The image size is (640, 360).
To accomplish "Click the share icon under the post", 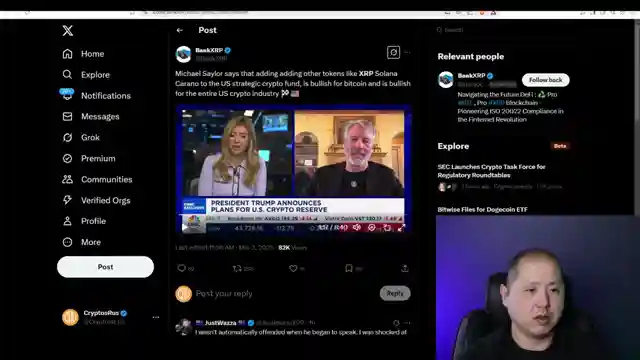I will click(404, 268).
